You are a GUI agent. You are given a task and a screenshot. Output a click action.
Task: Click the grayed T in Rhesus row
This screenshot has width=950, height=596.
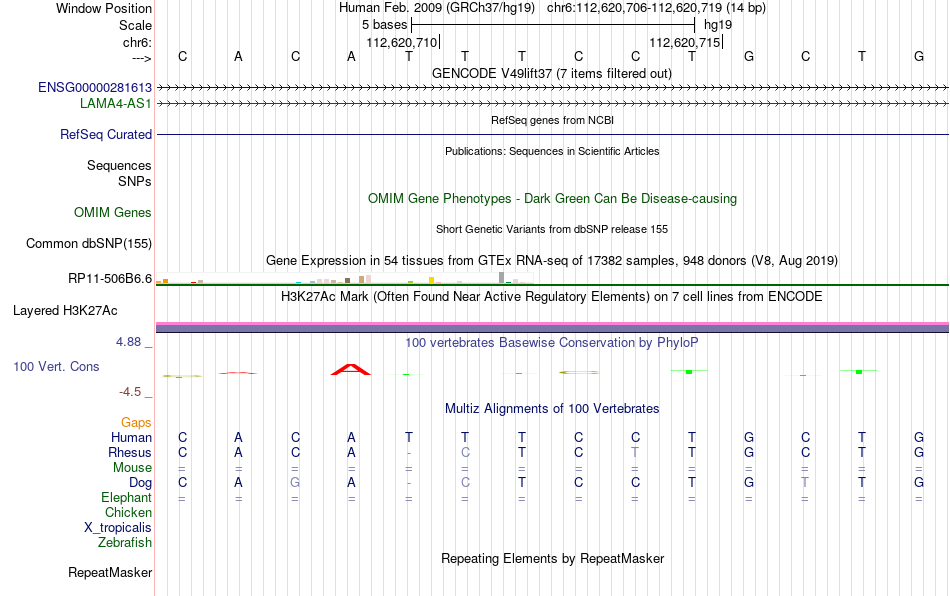(635, 452)
